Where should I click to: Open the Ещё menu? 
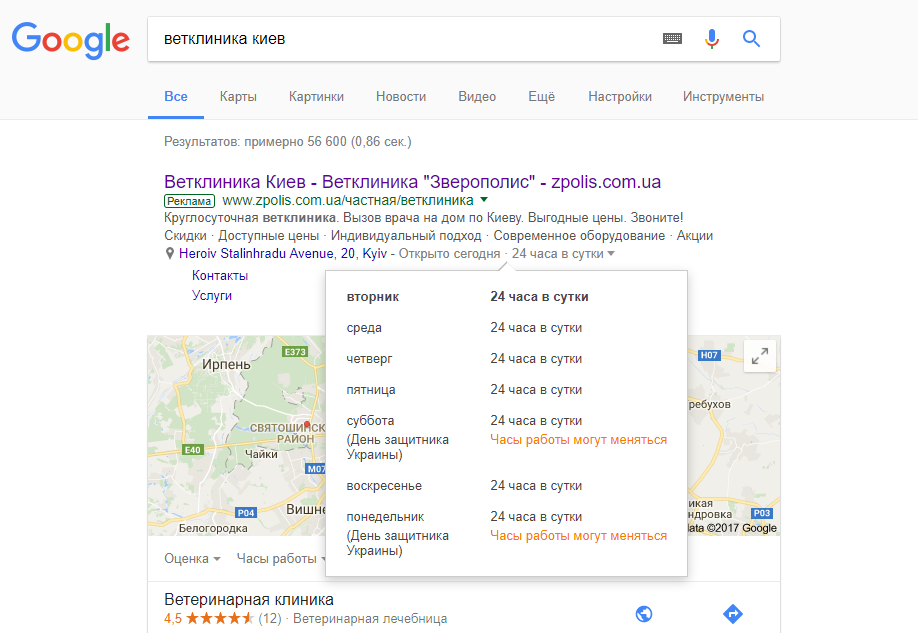pyautogui.click(x=541, y=97)
